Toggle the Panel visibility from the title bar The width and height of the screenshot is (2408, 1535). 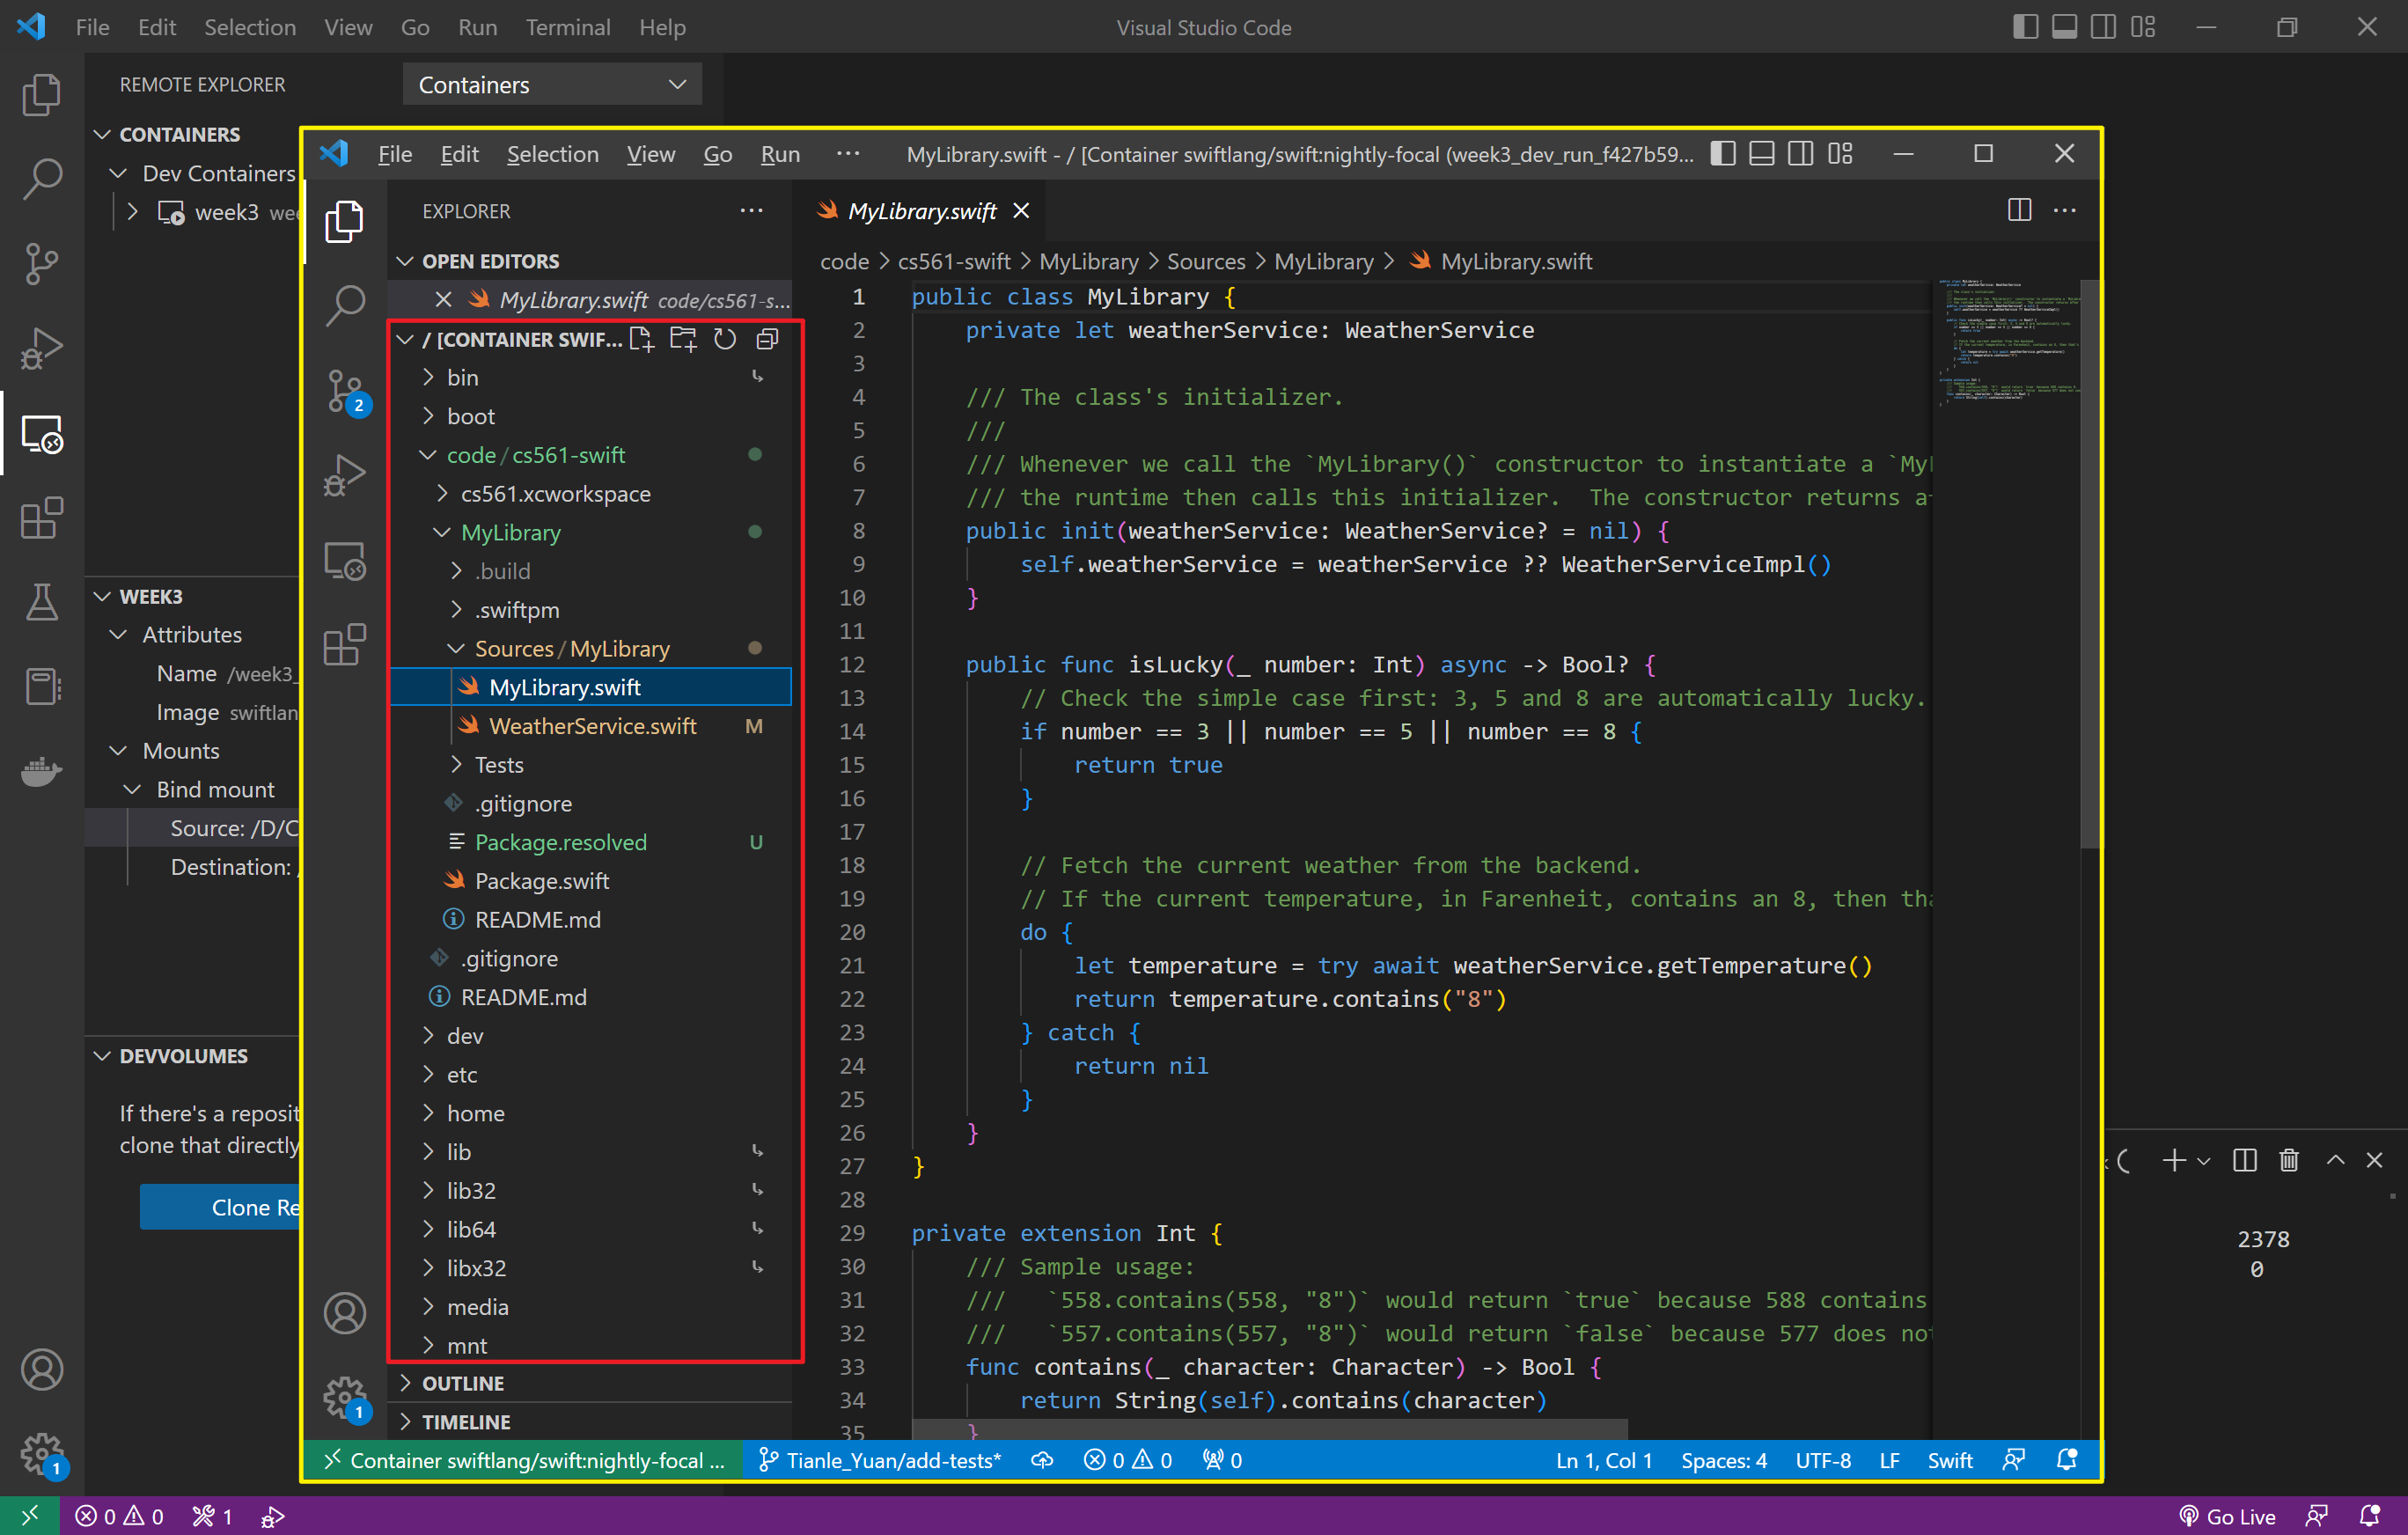point(1760,153)
